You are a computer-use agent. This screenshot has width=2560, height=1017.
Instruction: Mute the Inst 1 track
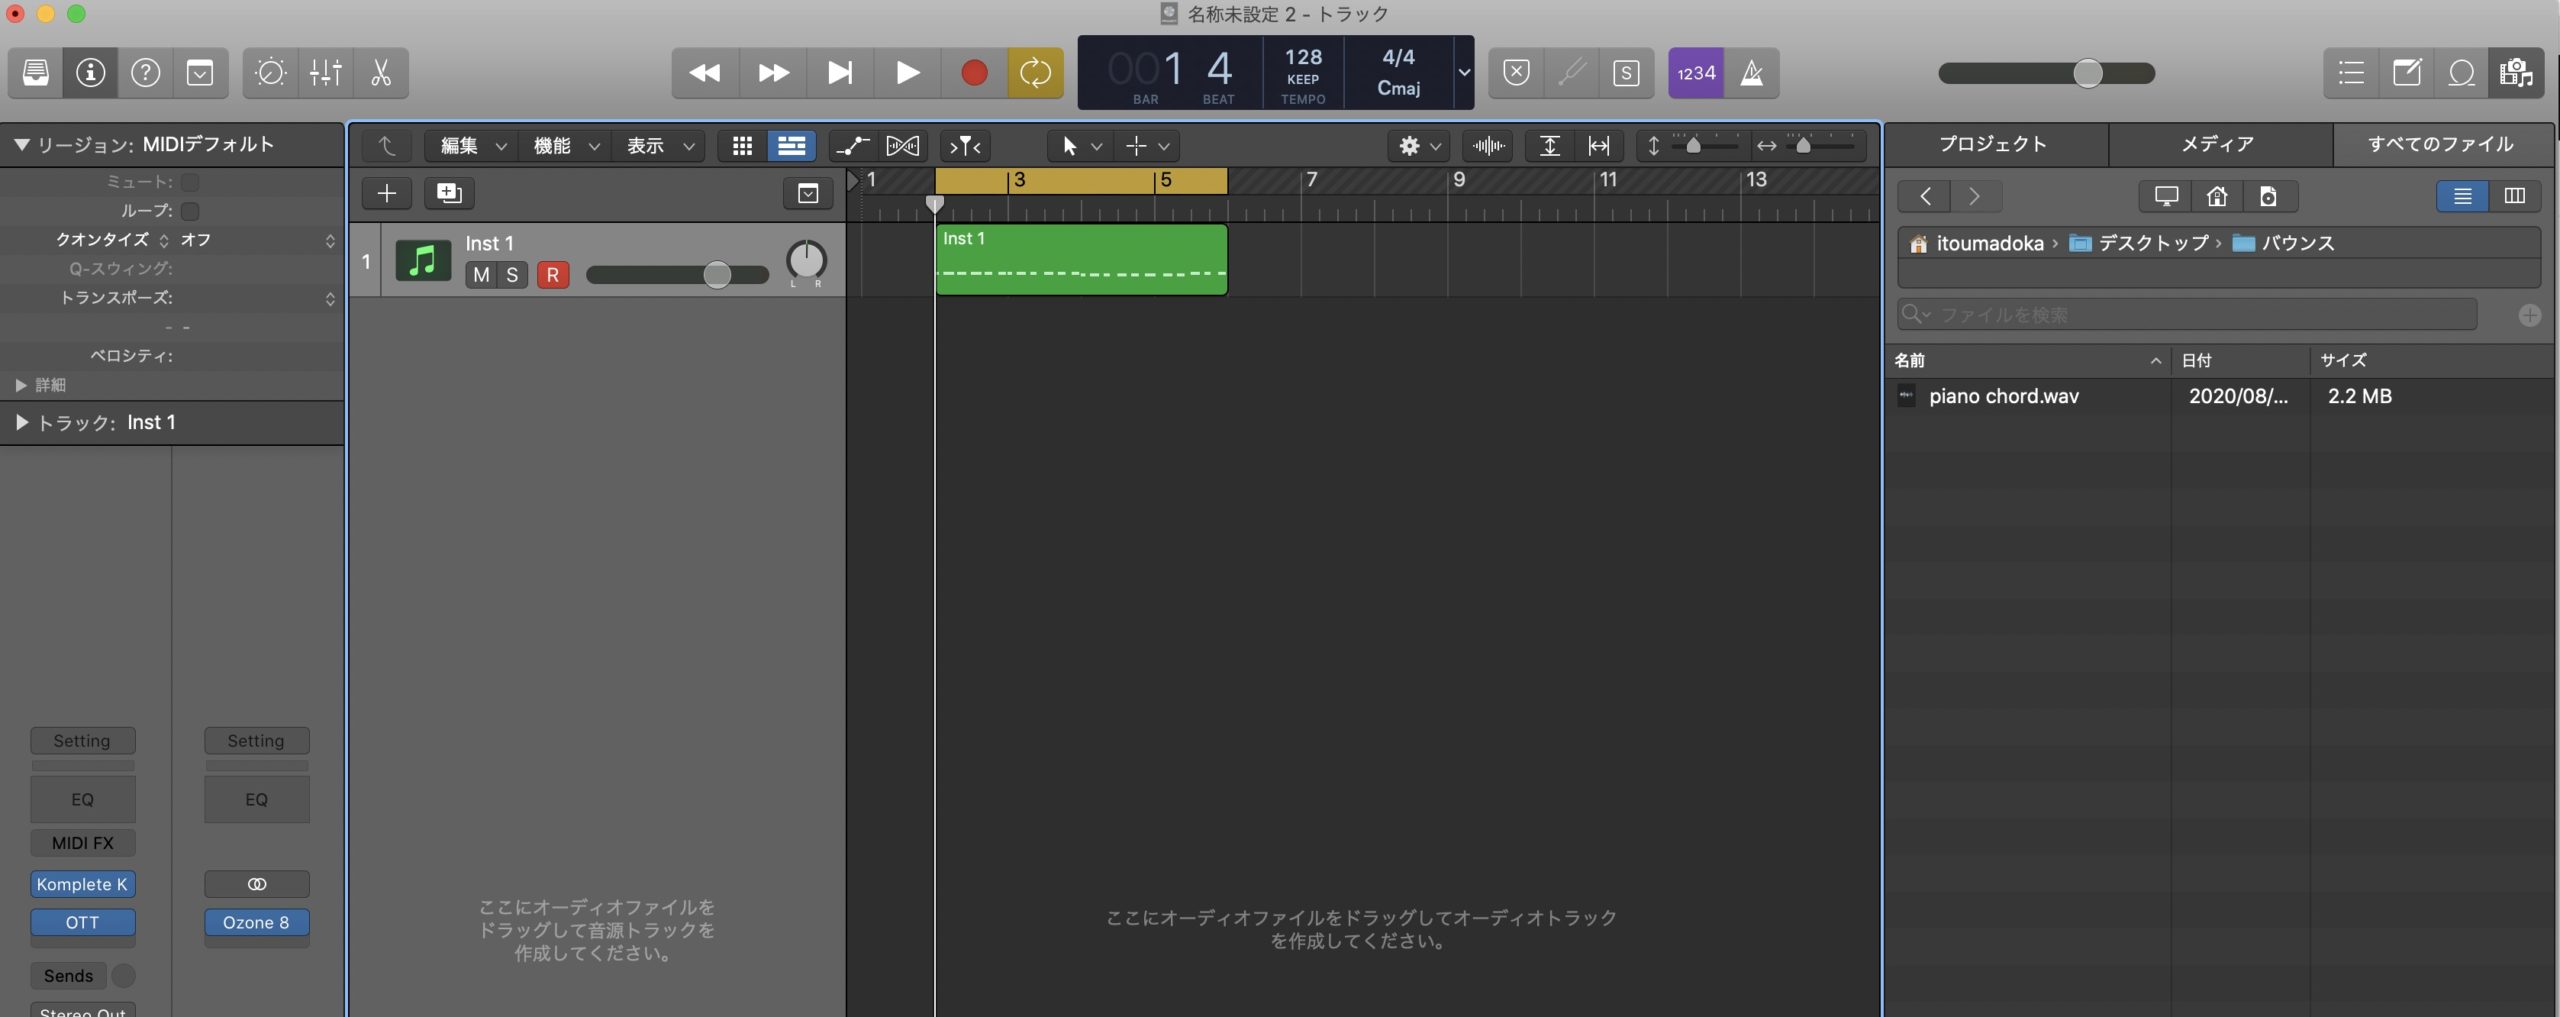coord(481,275)
